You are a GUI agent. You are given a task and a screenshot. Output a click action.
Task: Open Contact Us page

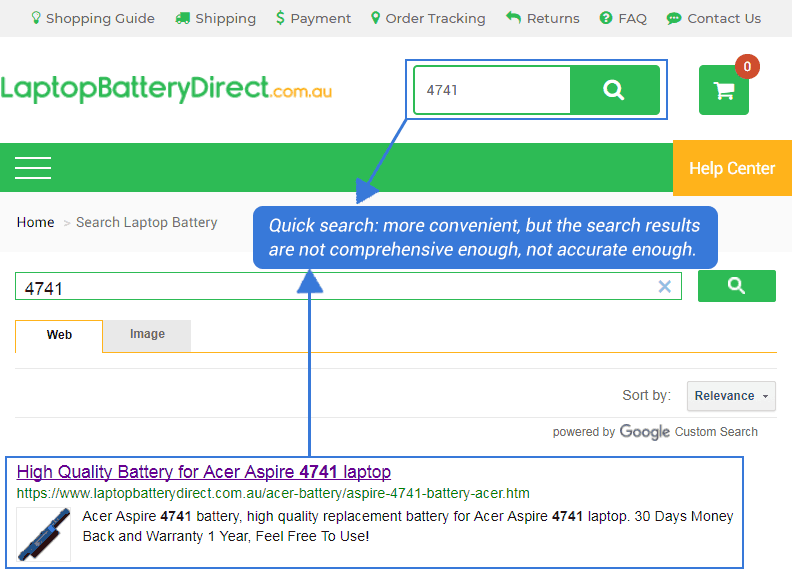[714, 19]
